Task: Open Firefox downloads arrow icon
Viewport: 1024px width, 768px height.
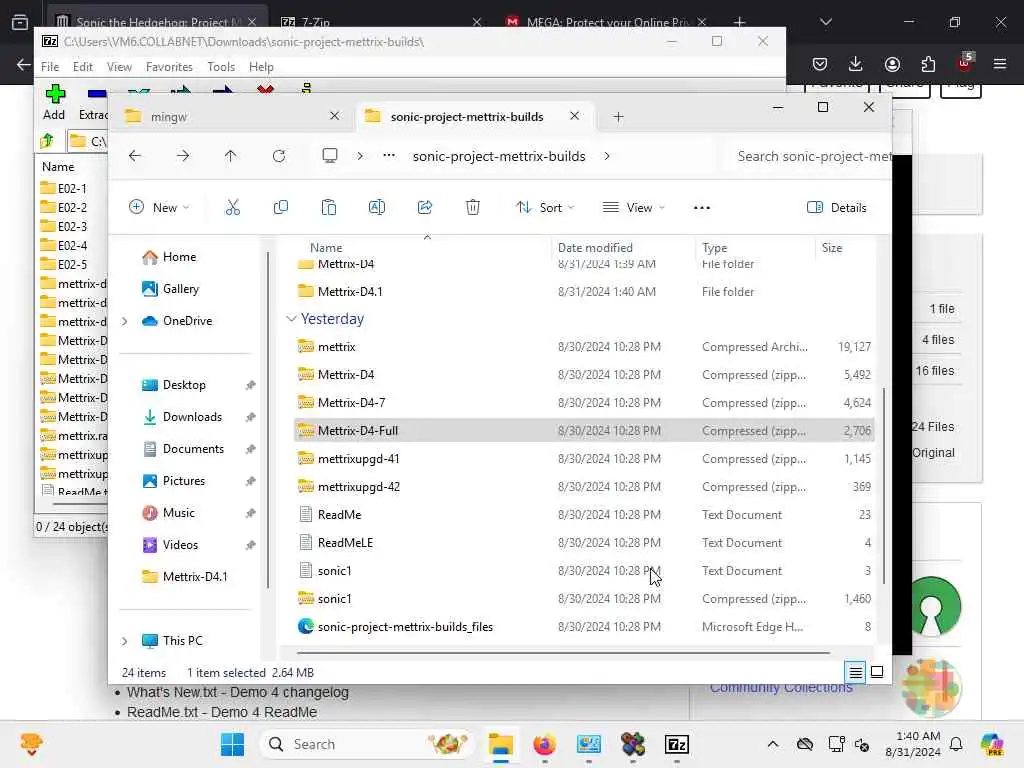Action: point(856,64)
